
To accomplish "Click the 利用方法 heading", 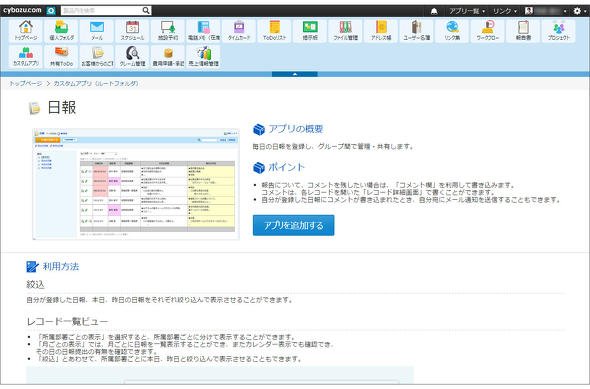I will [61, 266].
